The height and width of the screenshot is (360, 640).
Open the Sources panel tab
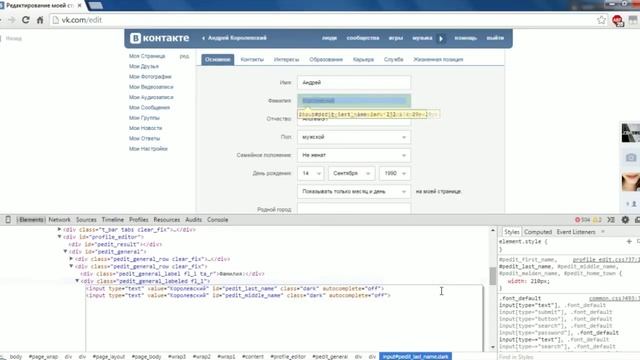pyautogui.click(x=86, y=220)
